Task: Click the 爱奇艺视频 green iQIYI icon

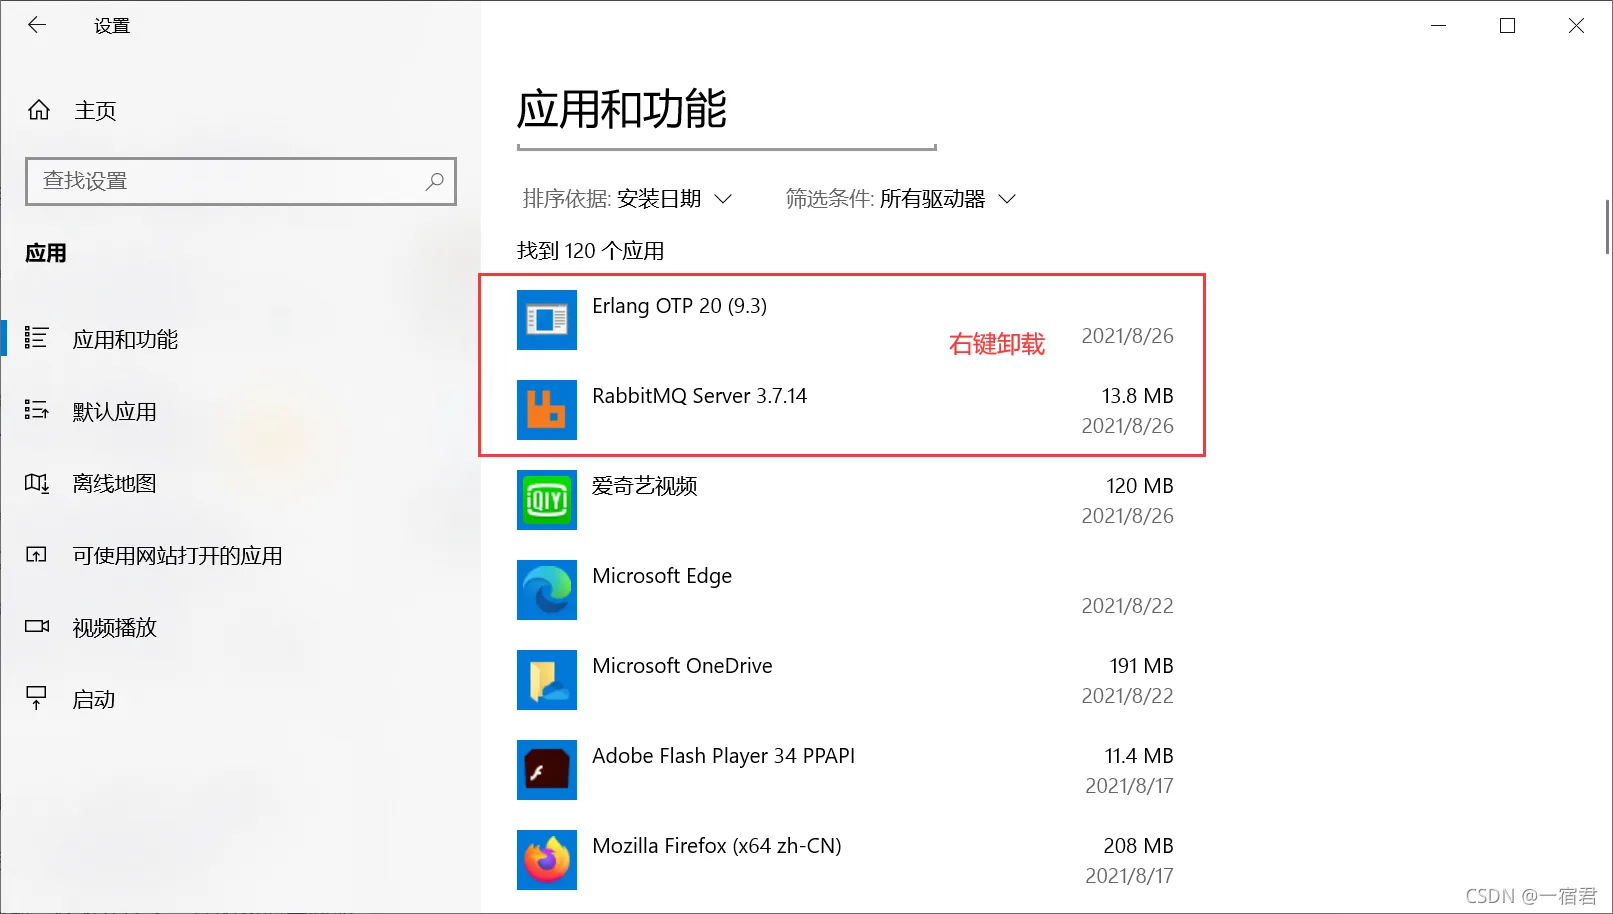Action: click(x=547, y=500)
